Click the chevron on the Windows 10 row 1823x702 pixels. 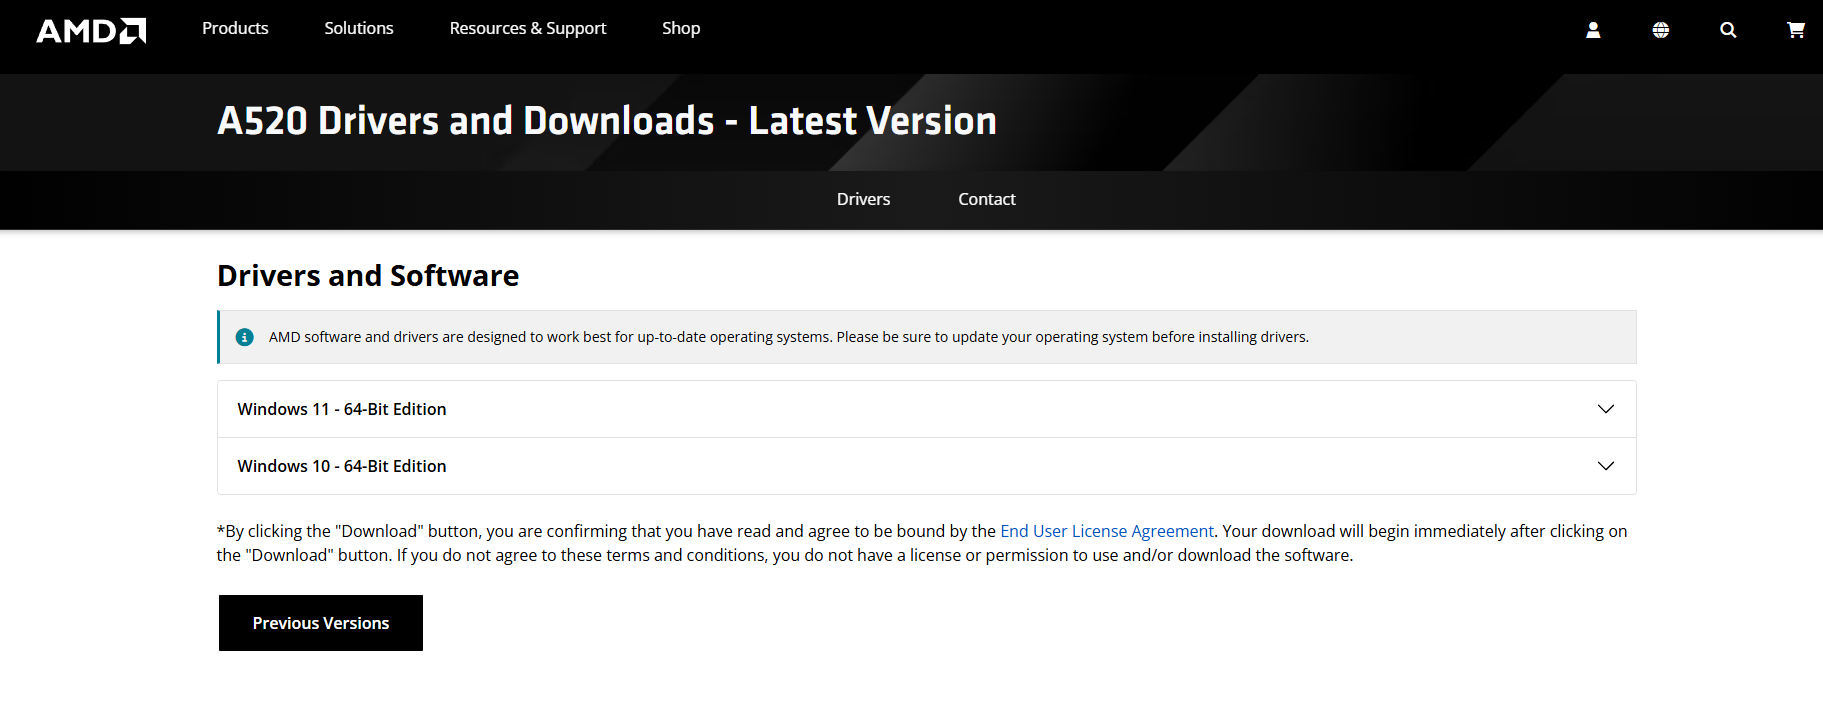pos(1606,466)
